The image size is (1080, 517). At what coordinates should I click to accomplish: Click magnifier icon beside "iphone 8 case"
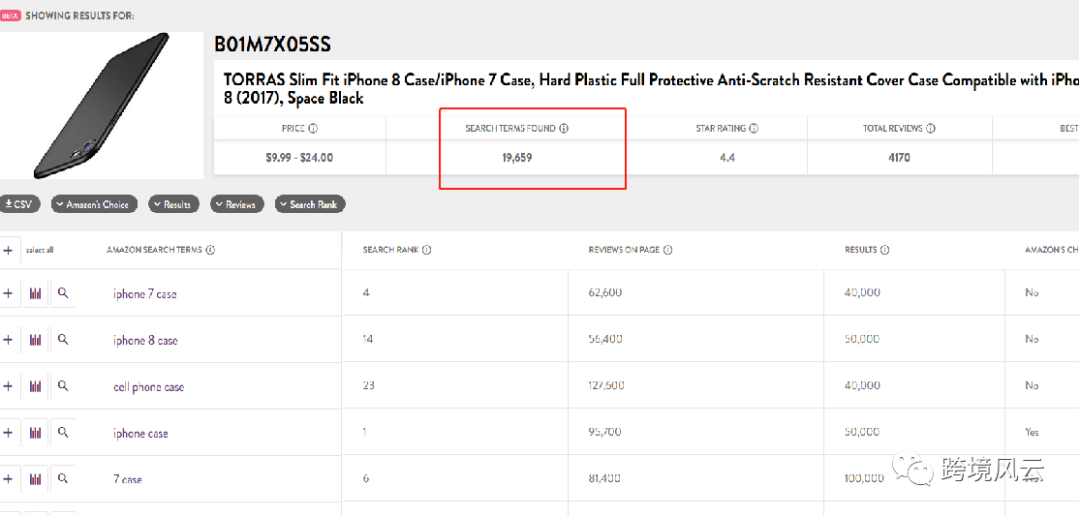[x=63, y=340]
